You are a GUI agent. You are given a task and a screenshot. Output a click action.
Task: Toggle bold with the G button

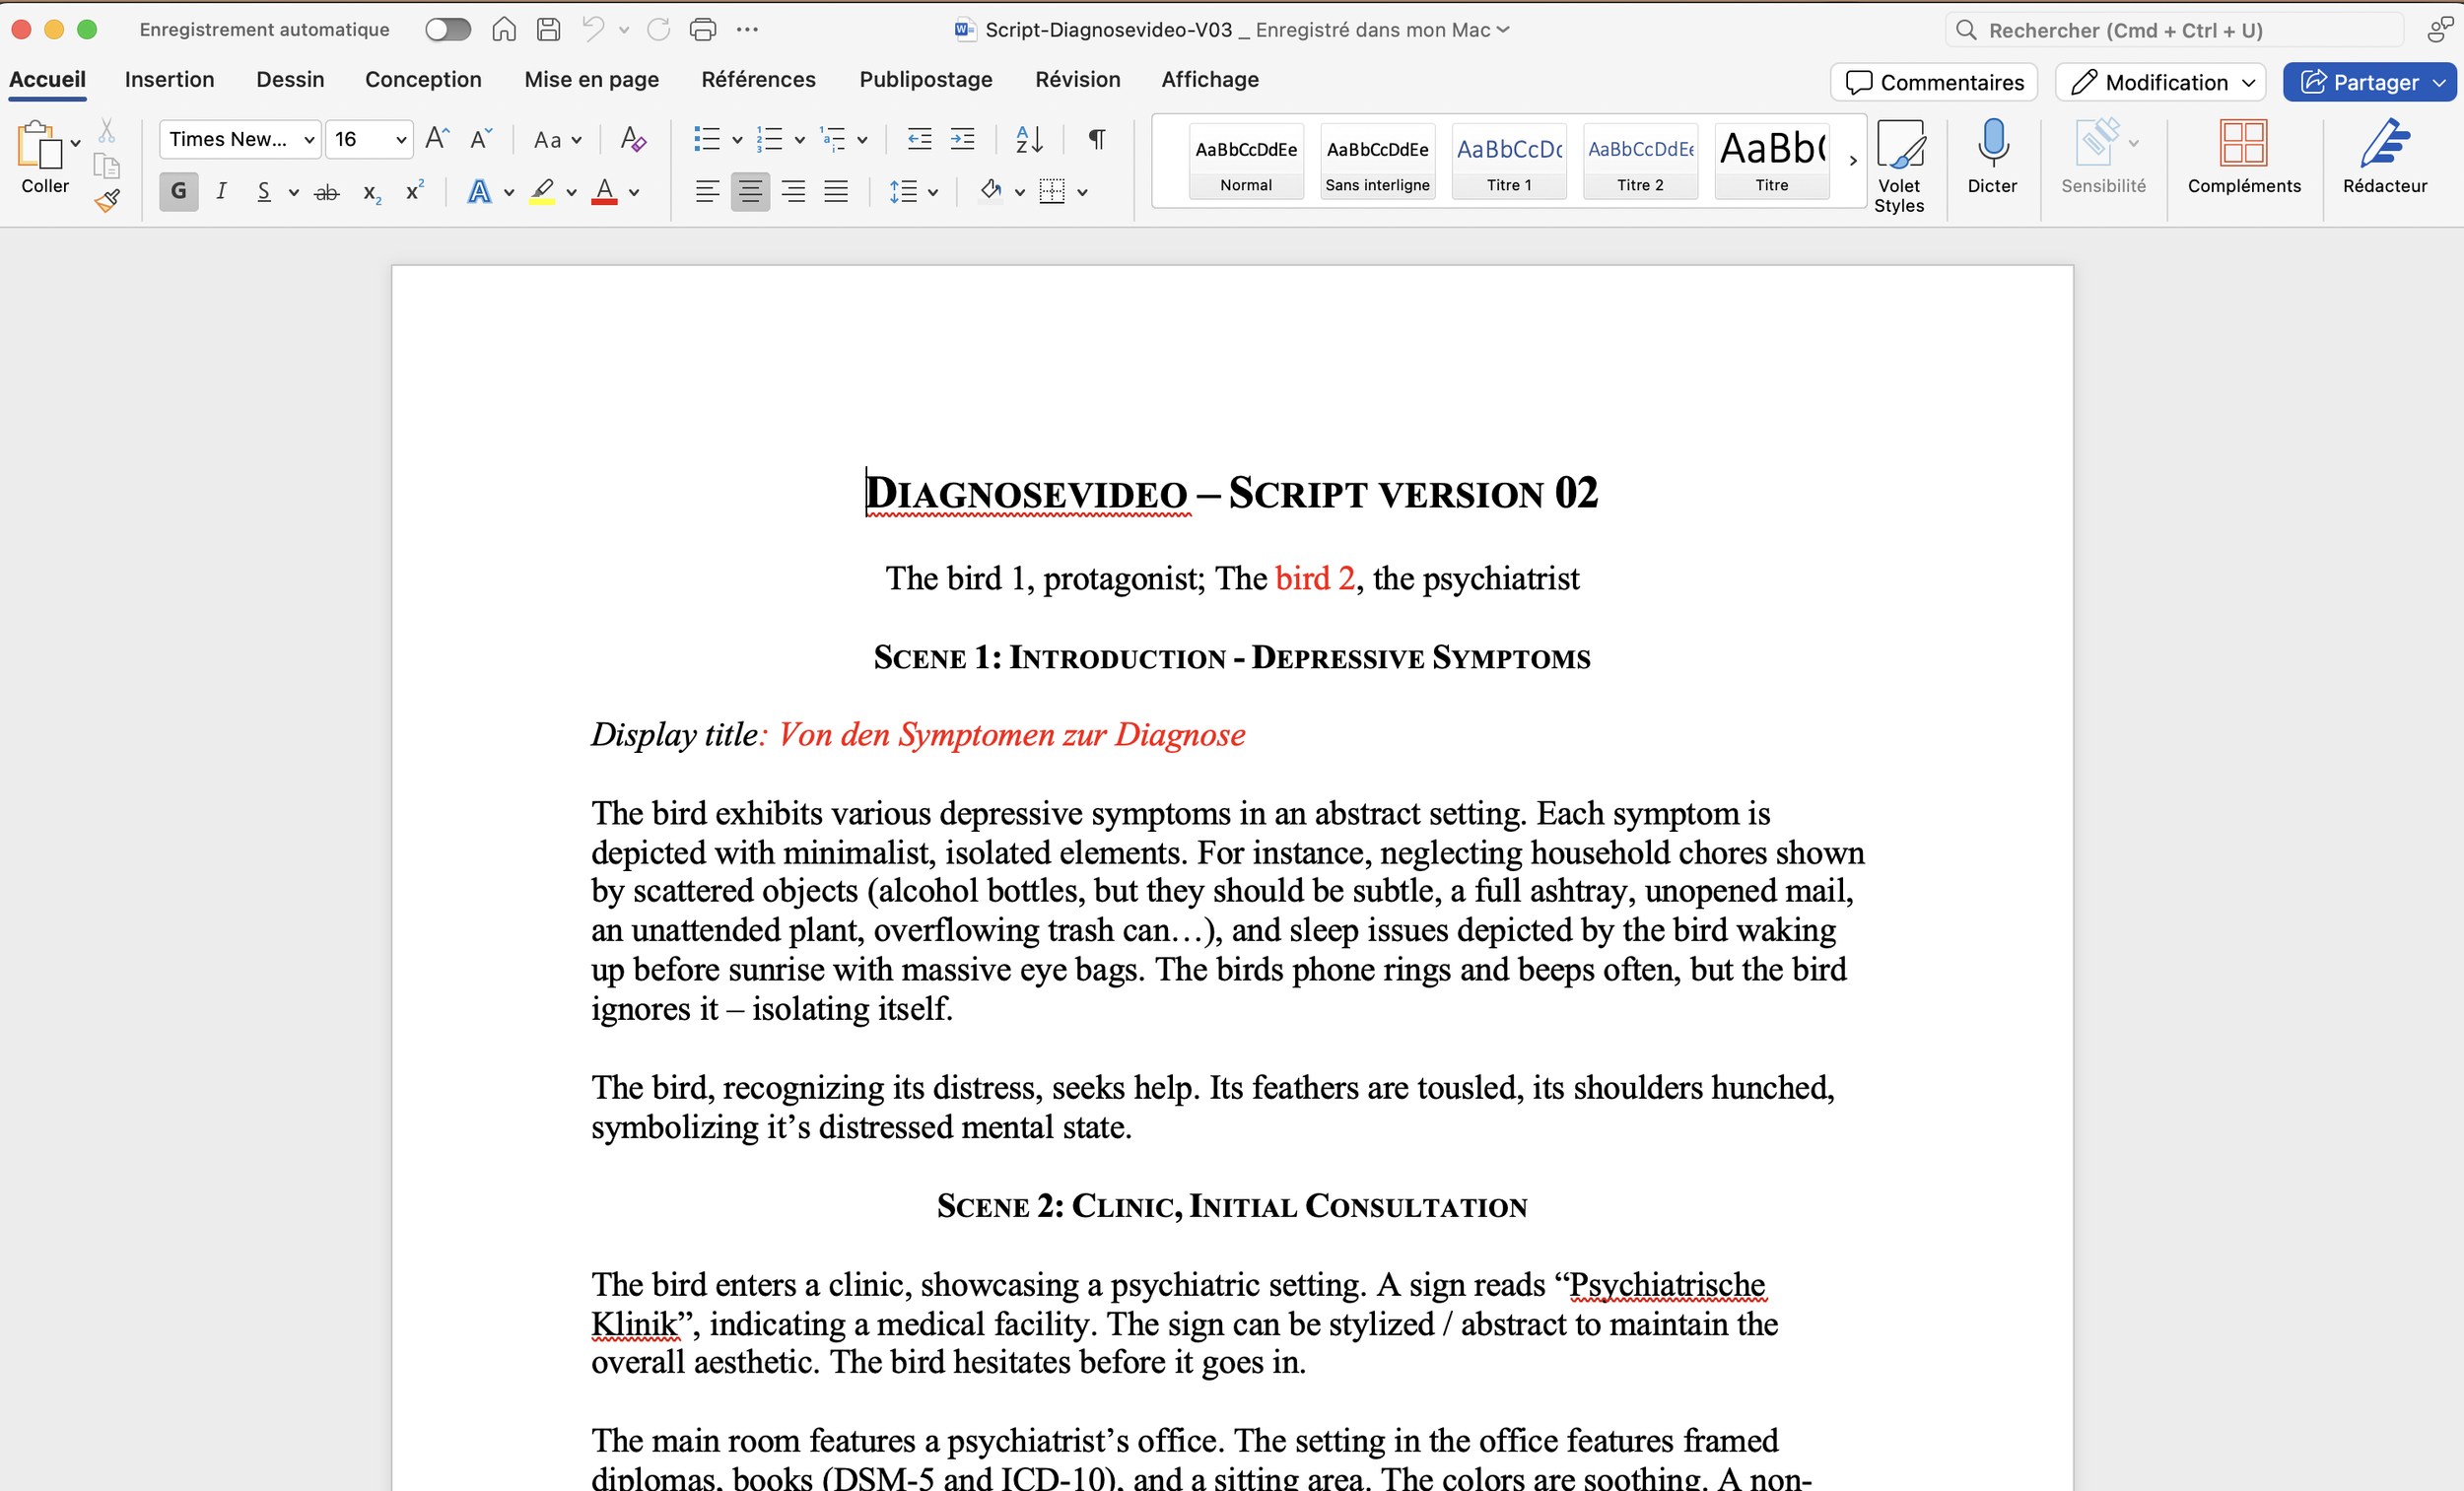179,191
